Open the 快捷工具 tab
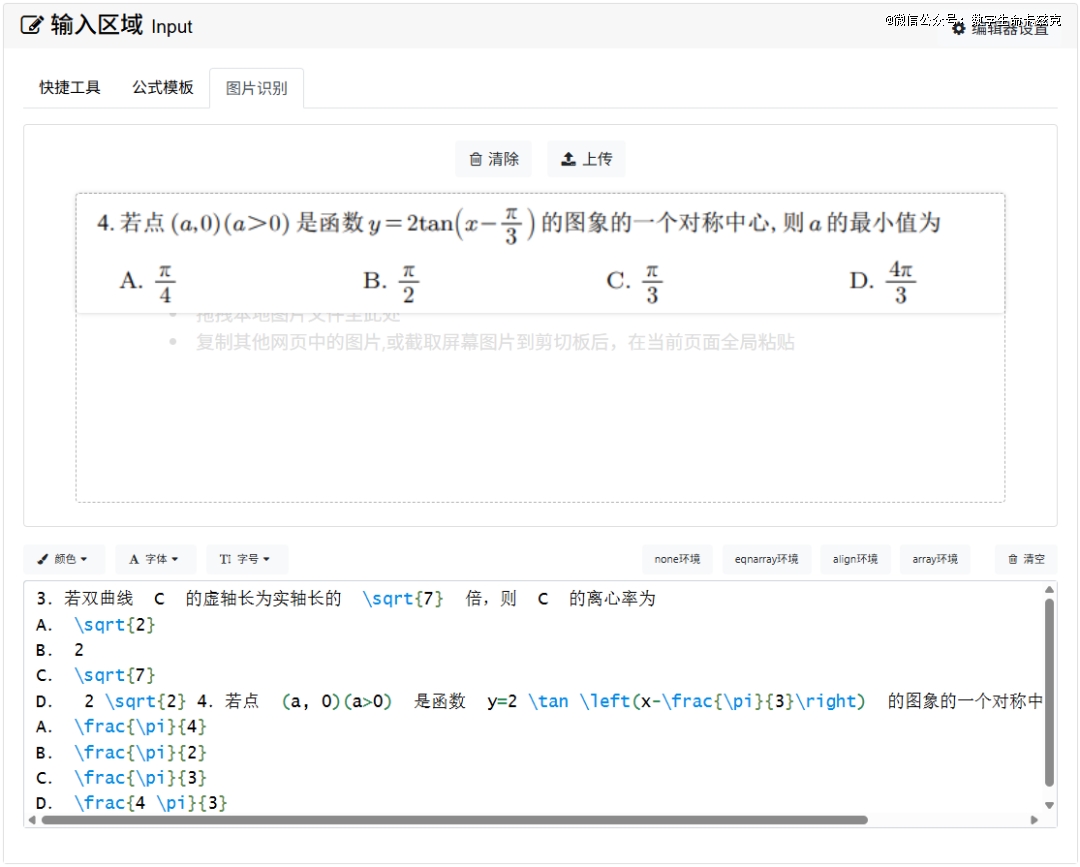The height and width of the screenshot is (867, 1080). click(x=70, y=88)
